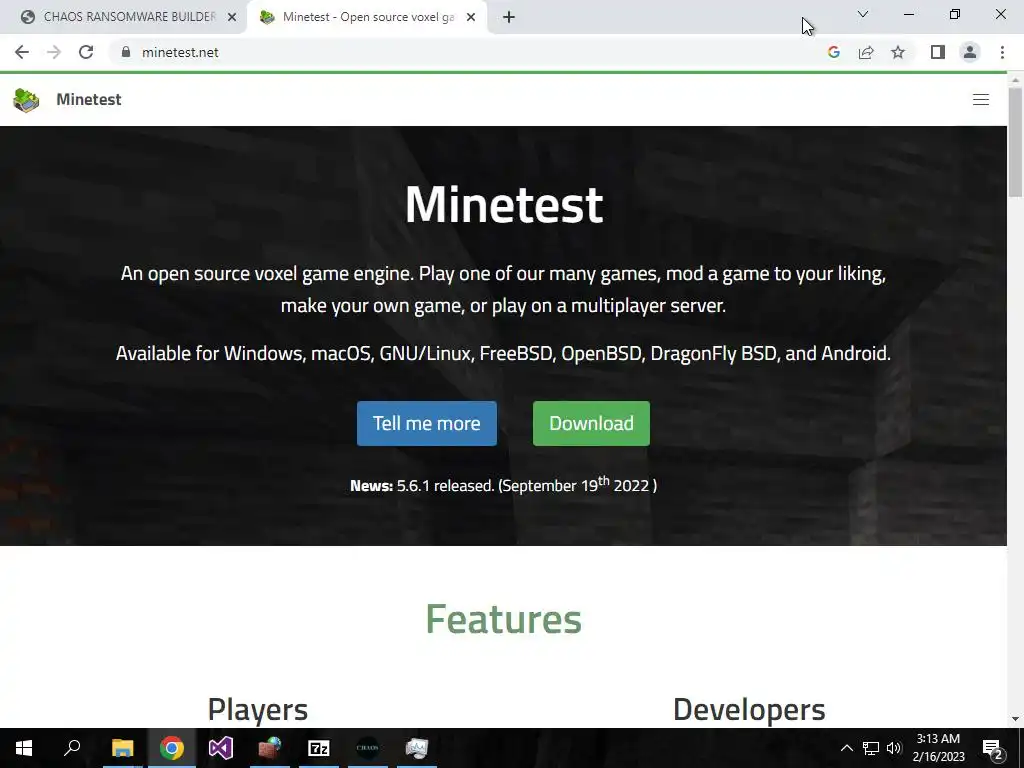Open the notification center icon
Viewport: 1024px width, 768px height.
993,748
